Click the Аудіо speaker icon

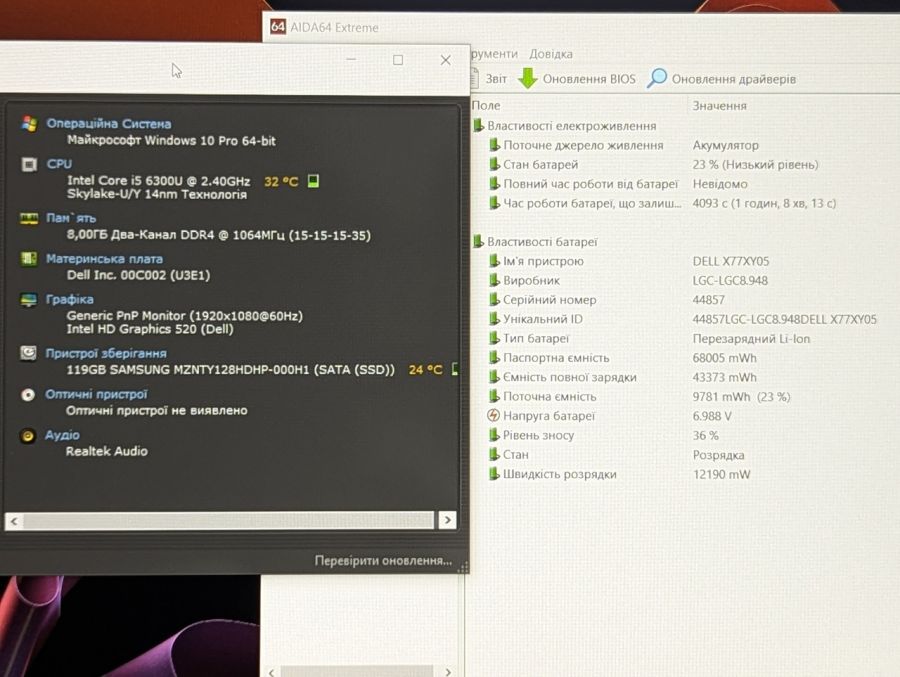pos(27,436)
